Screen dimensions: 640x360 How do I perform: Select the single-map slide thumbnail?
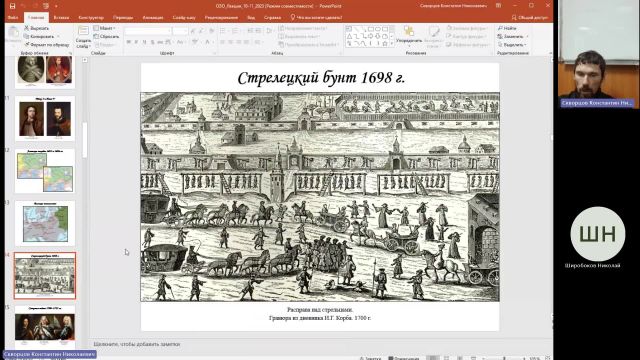[45, 223]
